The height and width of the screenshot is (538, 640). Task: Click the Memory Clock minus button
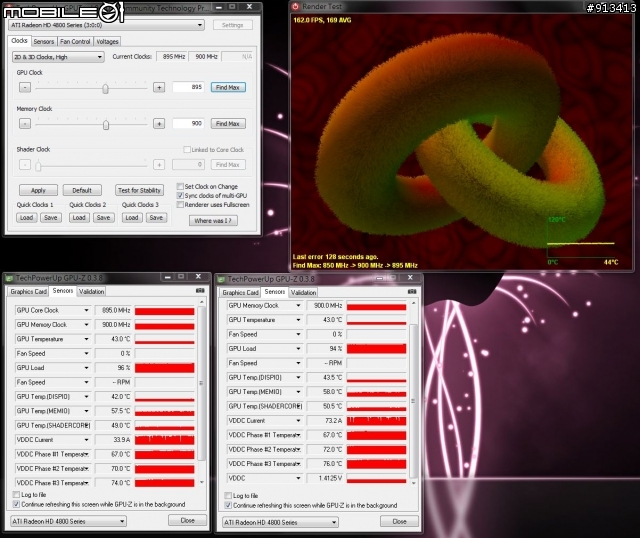(25, 124)
